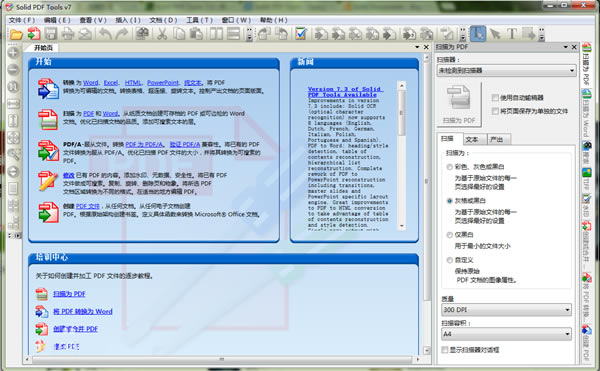Open the 将 PDF 转换为 Word tutorial link
Screen dimensions: 600x371
pyautogui.click(x=83, y=311)
